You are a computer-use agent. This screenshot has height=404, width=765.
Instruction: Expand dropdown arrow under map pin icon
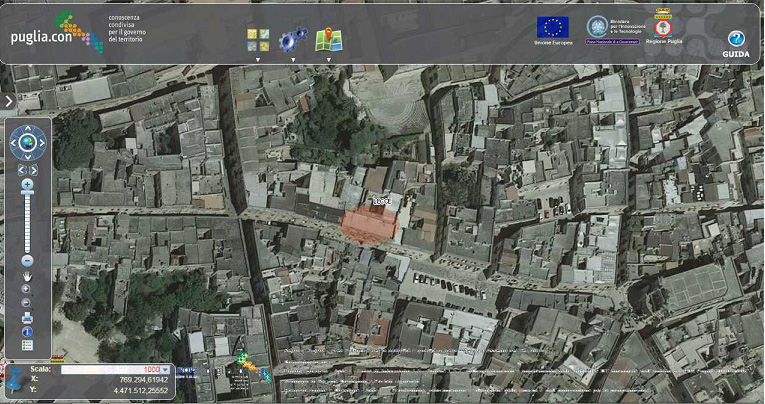(328, 60)
